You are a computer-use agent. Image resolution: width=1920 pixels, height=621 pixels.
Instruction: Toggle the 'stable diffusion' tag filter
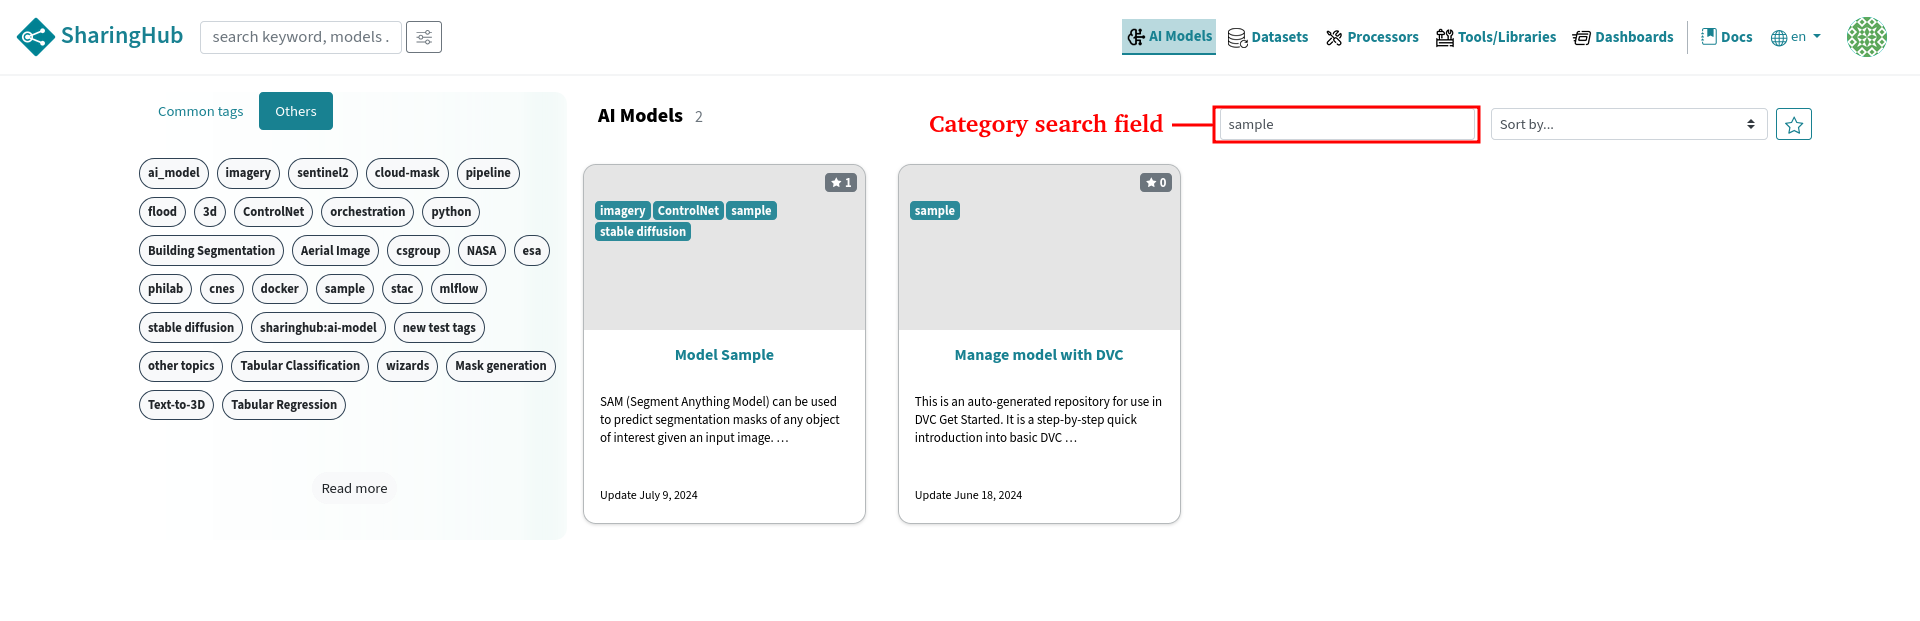(191, 328)
